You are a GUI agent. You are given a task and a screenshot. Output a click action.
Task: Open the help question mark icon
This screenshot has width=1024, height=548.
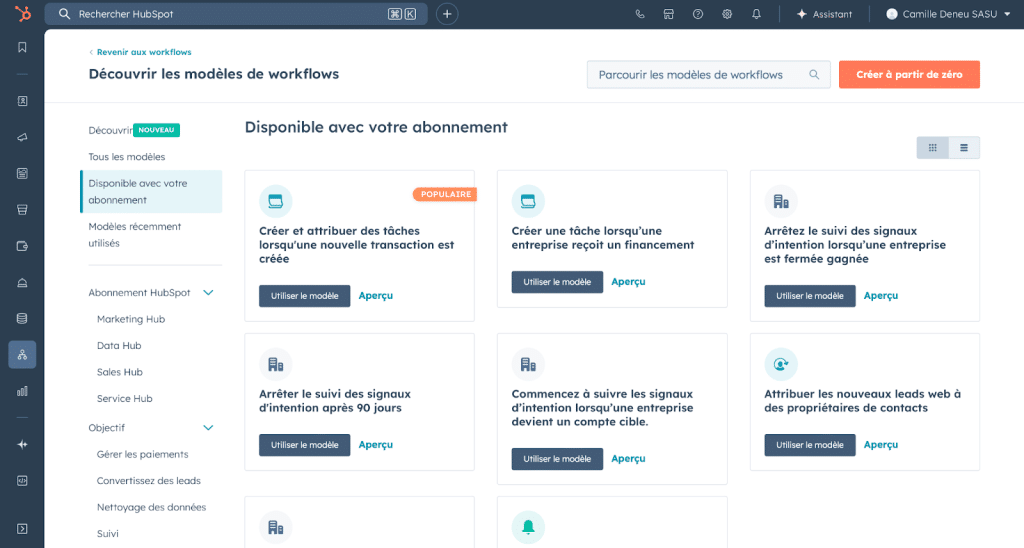tap(698, 14)
